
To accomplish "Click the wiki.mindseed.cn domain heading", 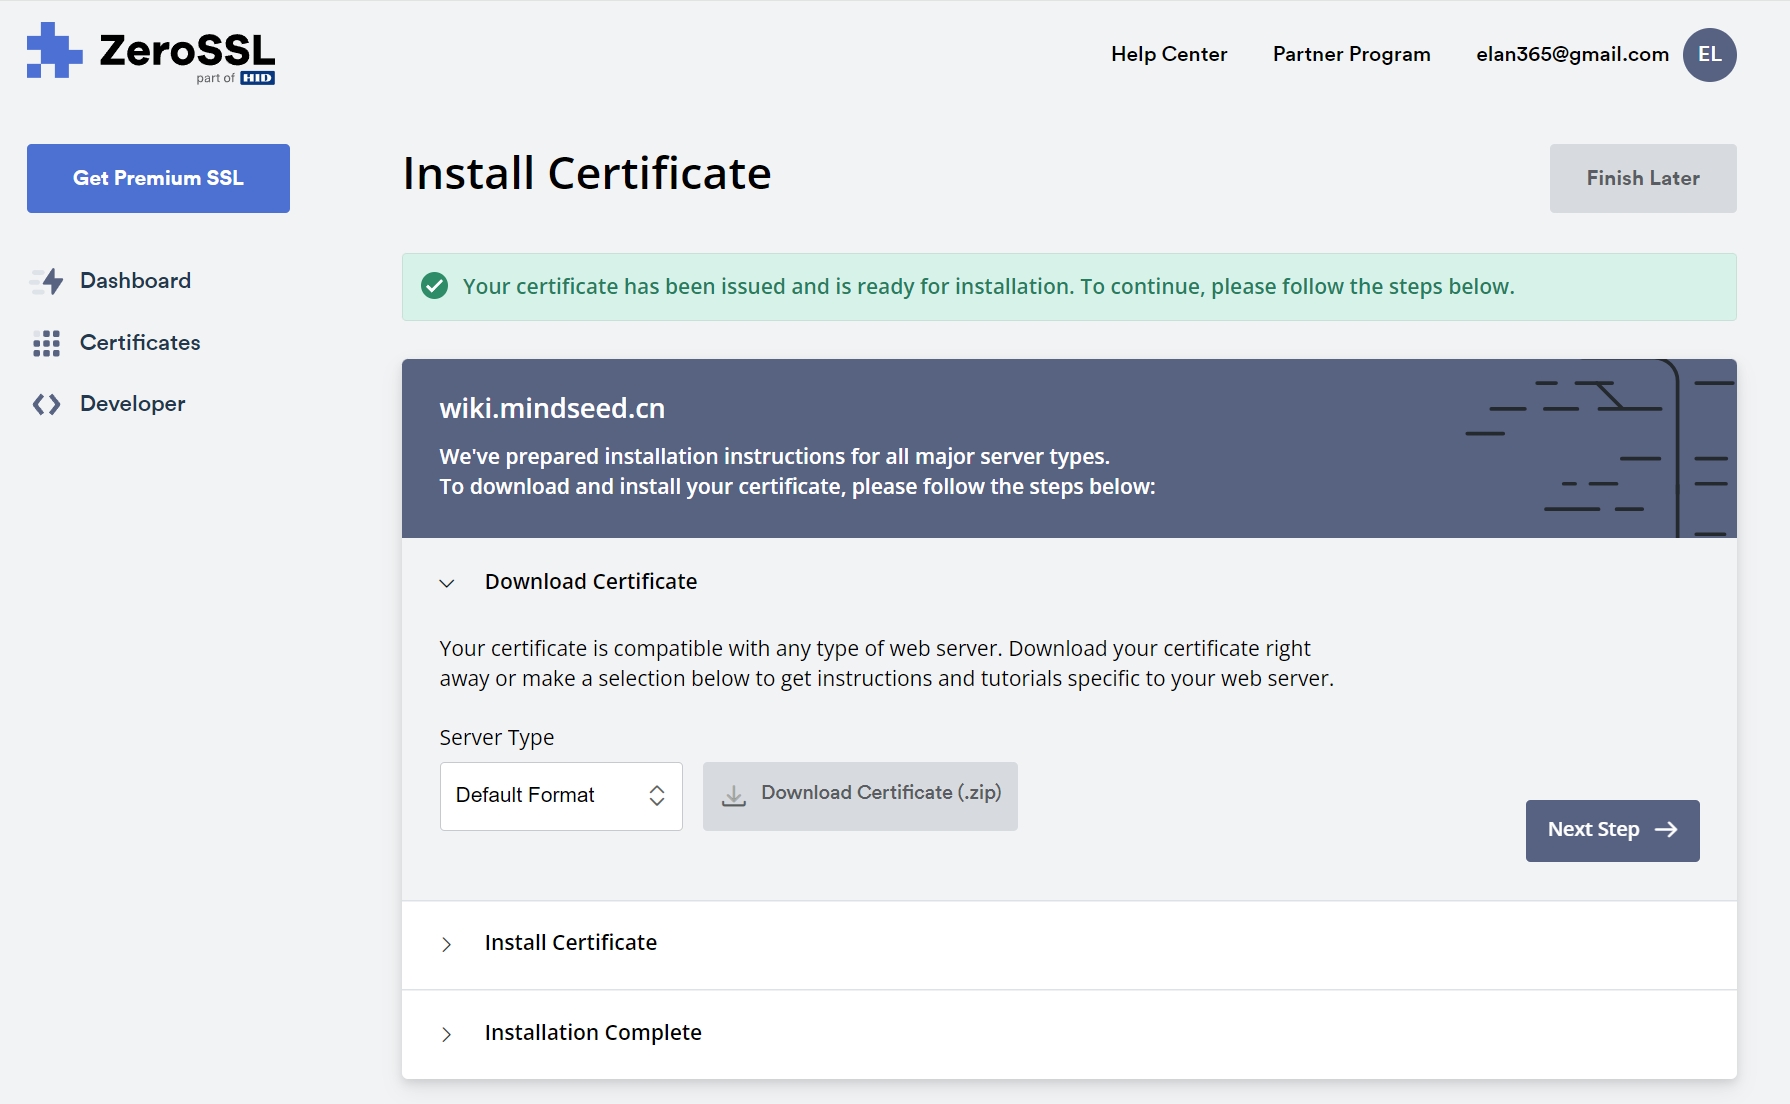I will (552, 408).
